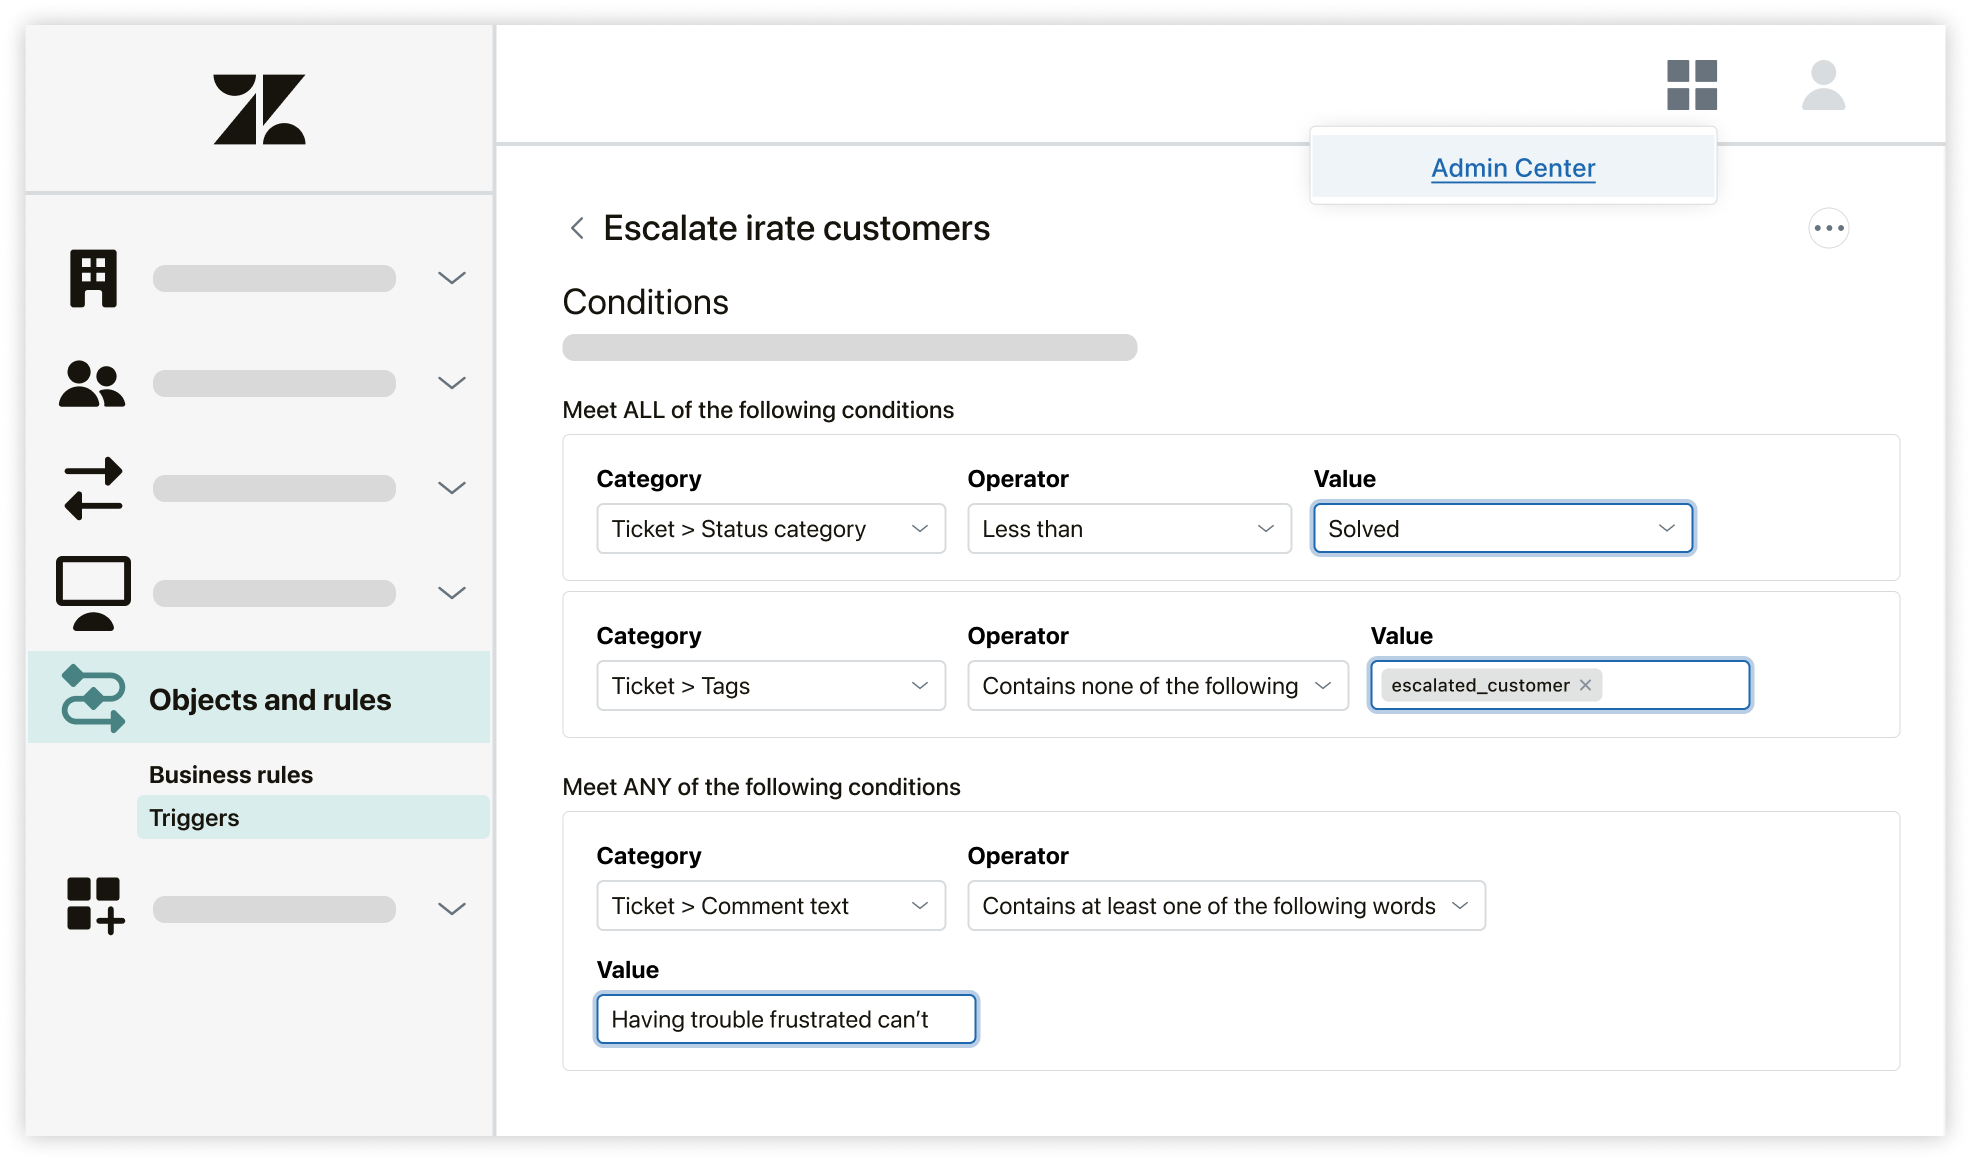Expand the building icon sidebar section
Viewport: 1971px width, 1161px height.
pos(452,278)
